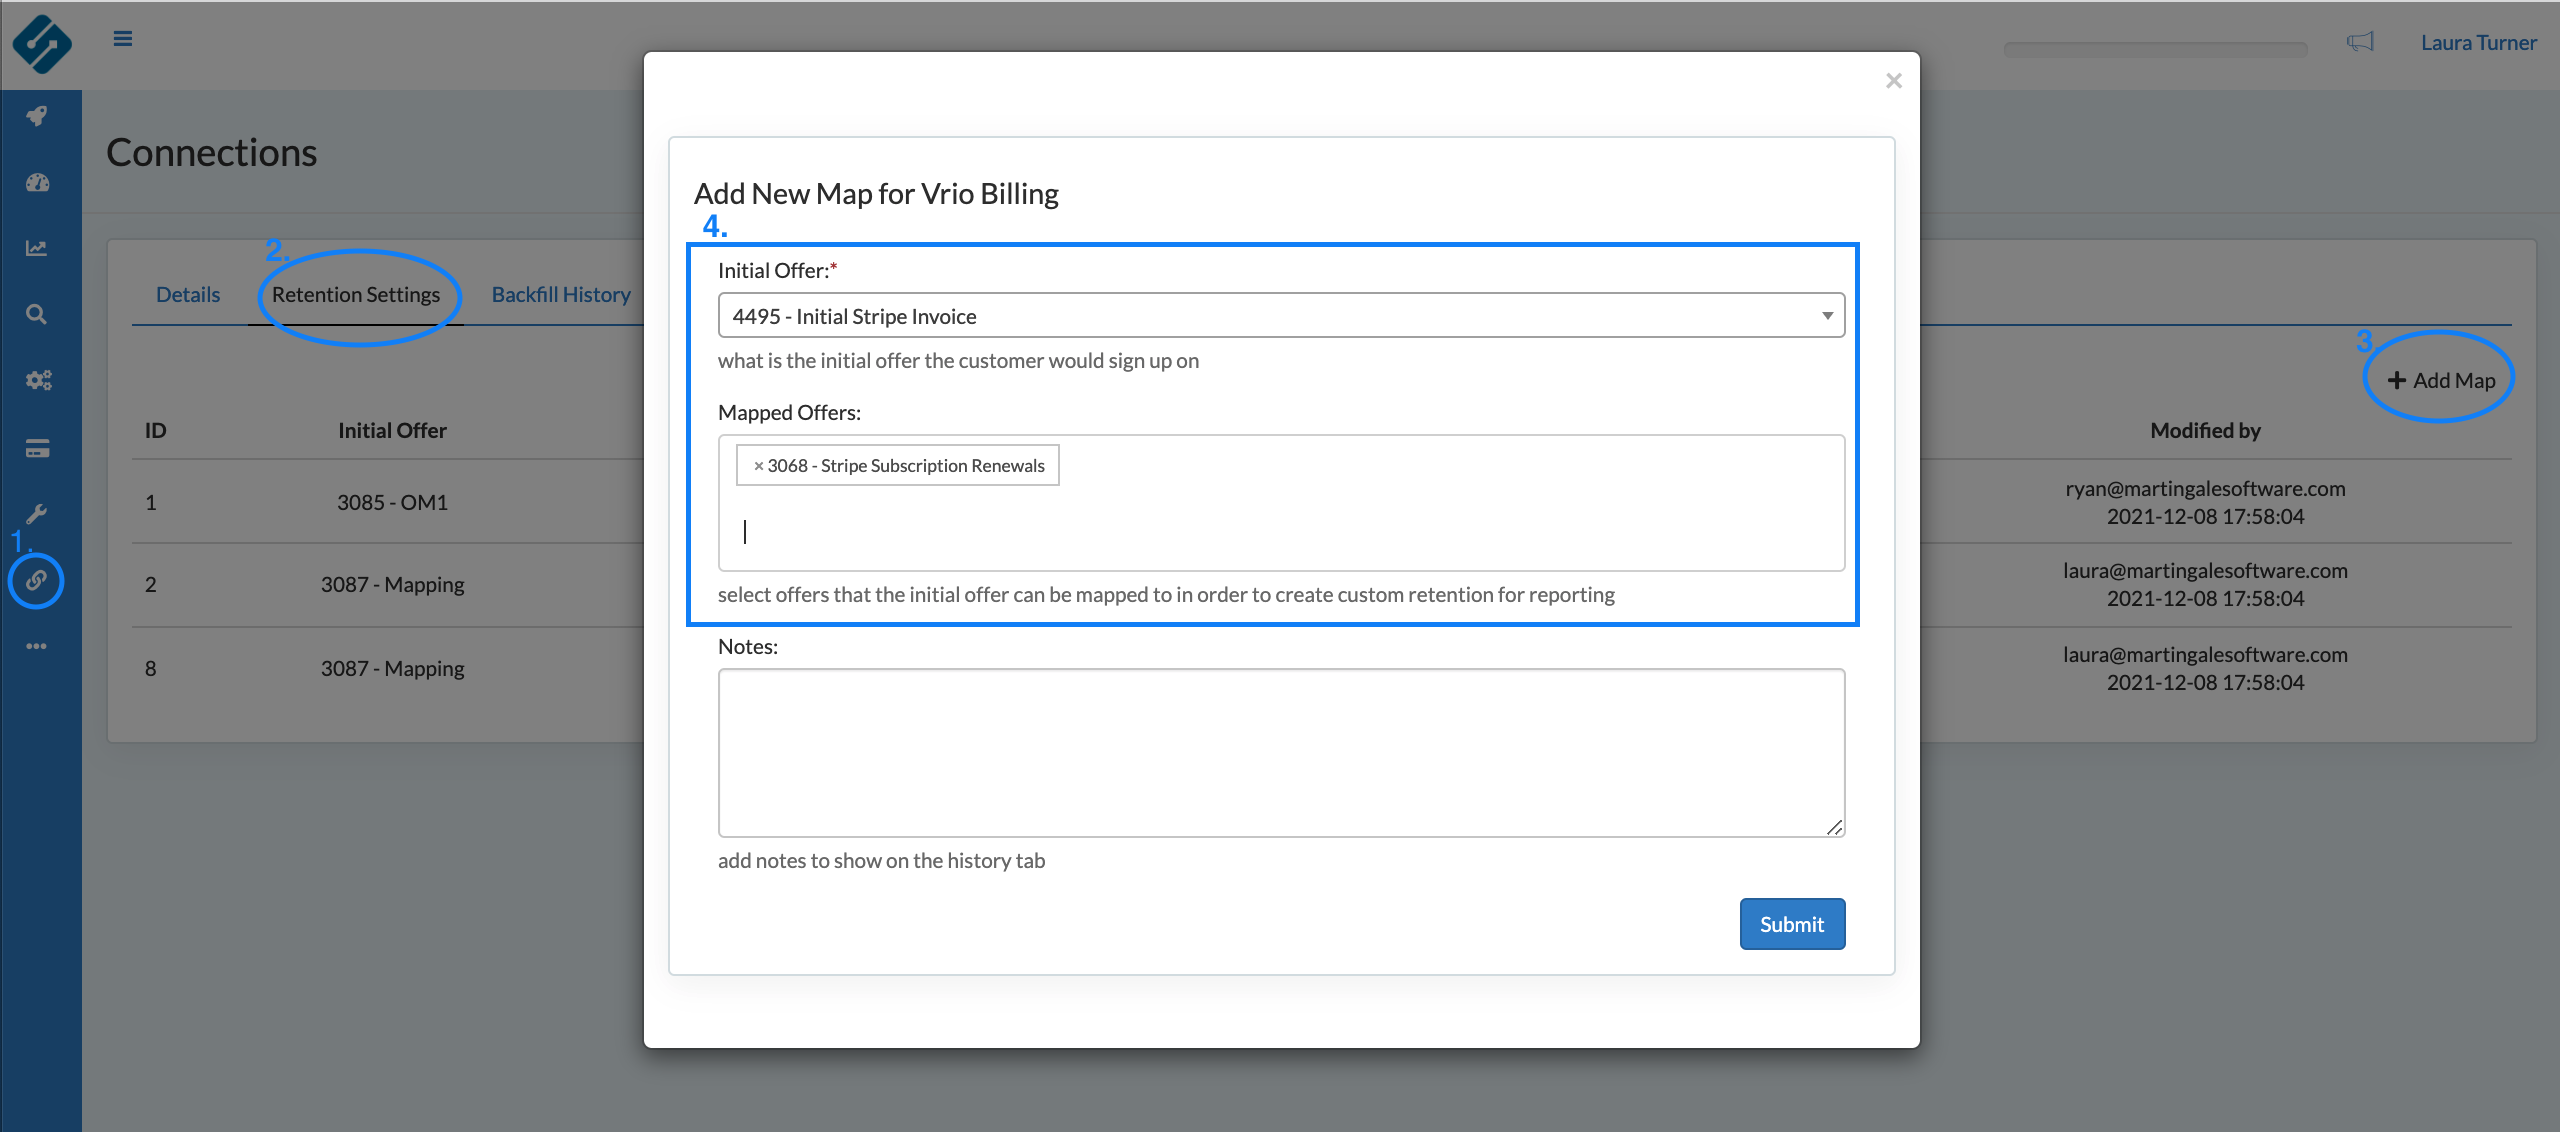The image size is (2560, 1132).
Task: Click the link connections sidebar icon
Action: [37, 580]
